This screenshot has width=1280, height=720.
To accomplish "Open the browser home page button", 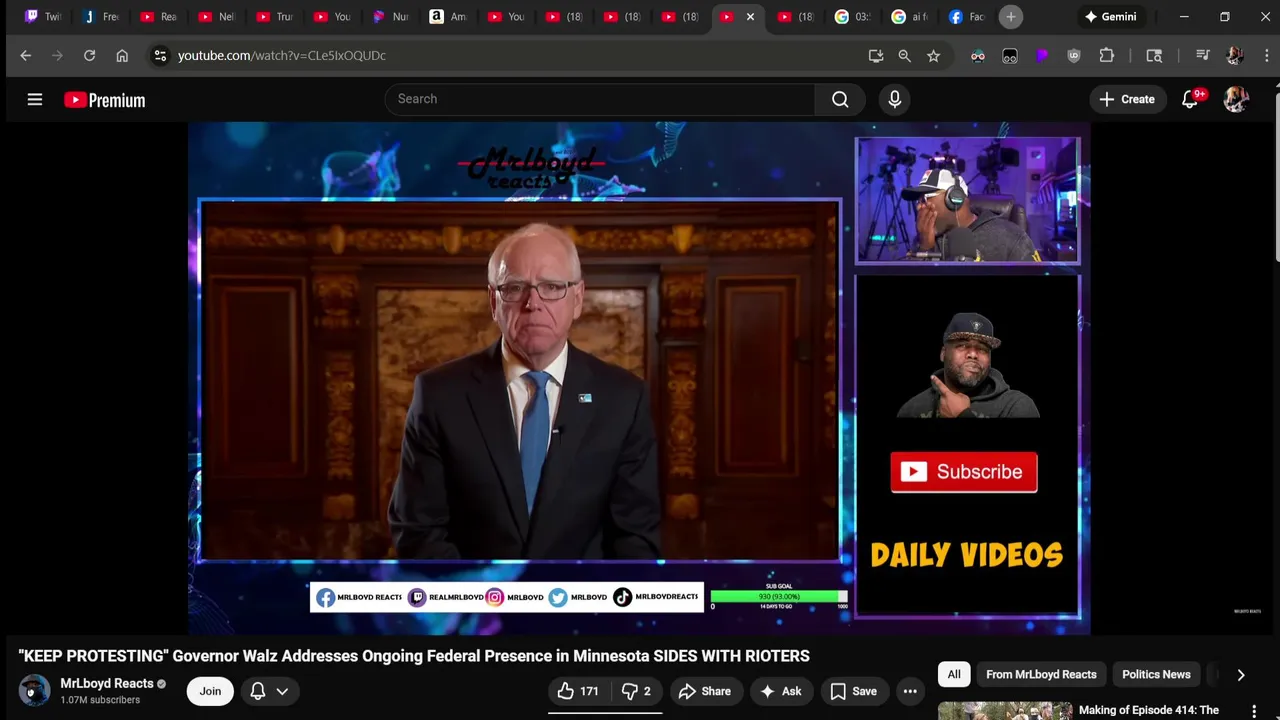I will tap(122, 56).
